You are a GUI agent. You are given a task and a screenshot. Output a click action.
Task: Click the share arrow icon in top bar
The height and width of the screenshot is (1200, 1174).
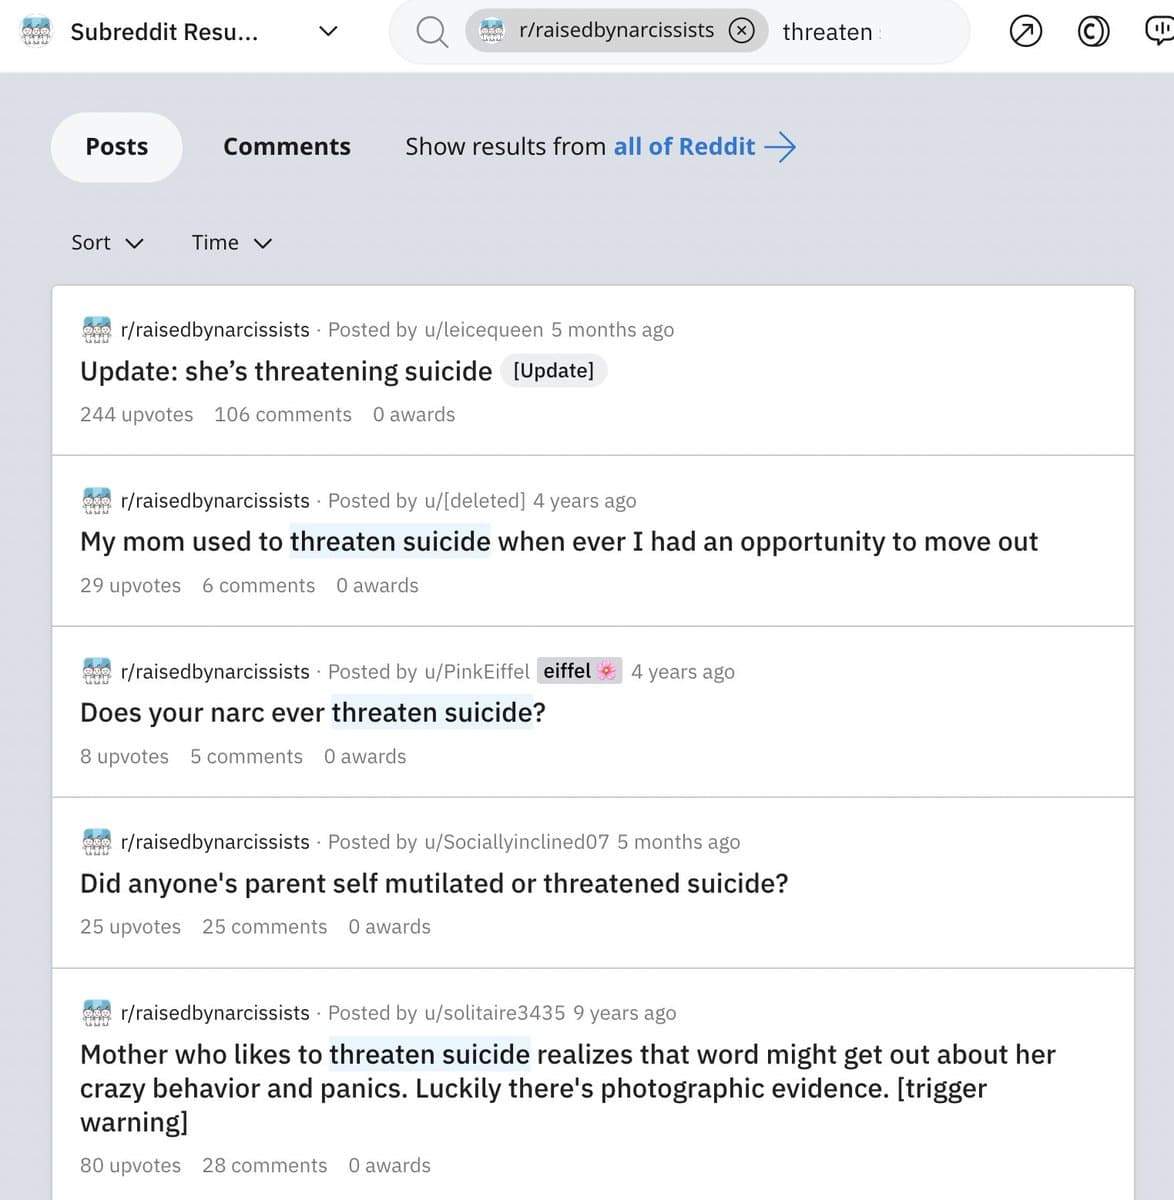[x=1025, y=31]
